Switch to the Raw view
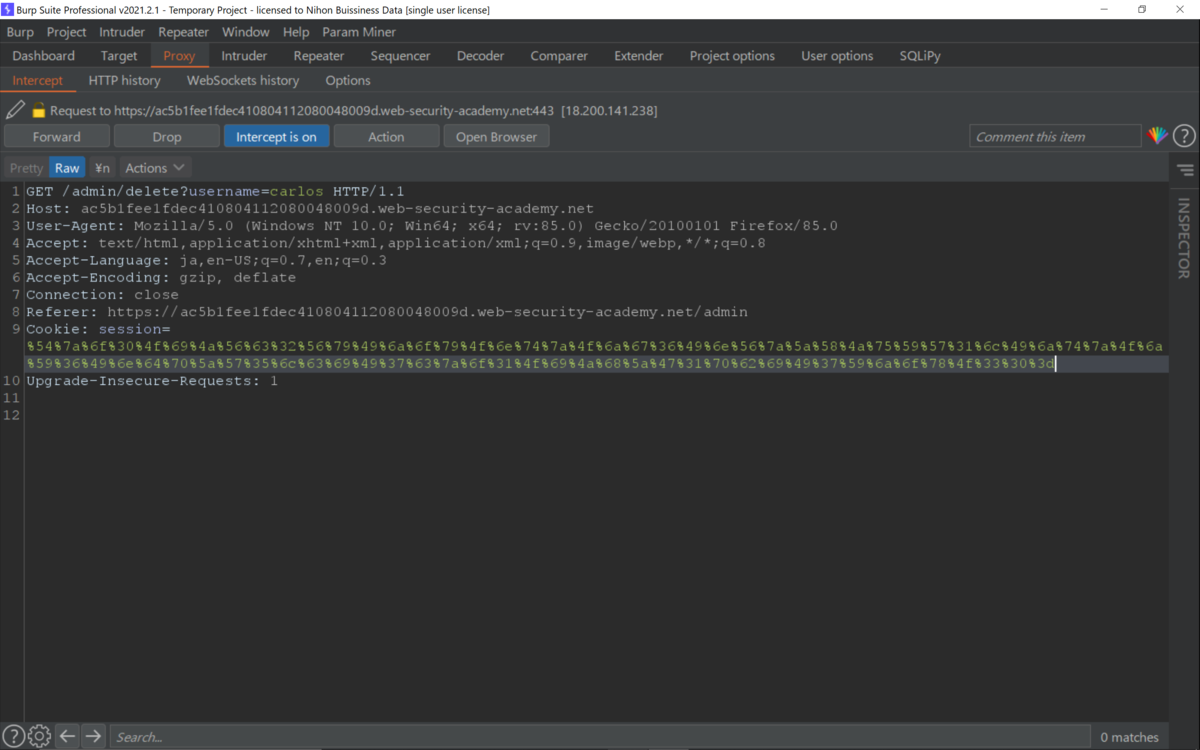Image resolution: width=1200 pixels, height=750 pixels. coord(67,168)
